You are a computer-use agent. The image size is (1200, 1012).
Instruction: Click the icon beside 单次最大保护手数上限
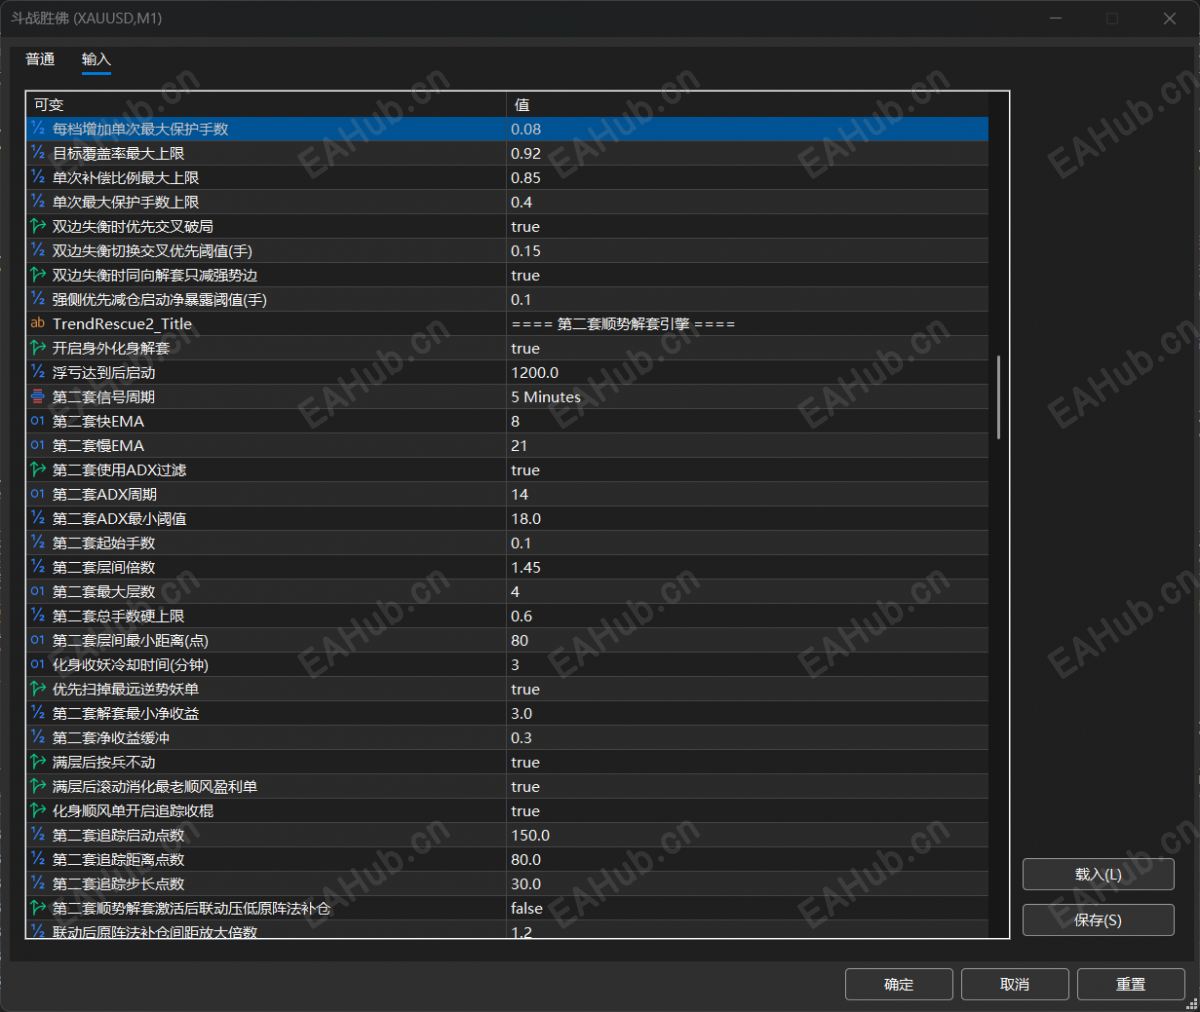[x=38, y=201]
